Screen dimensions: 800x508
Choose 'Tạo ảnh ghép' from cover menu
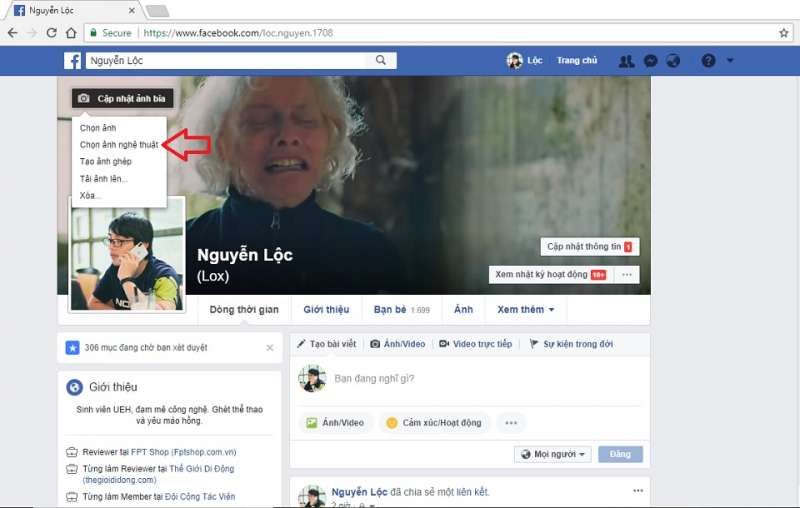(x=106, y=161)
